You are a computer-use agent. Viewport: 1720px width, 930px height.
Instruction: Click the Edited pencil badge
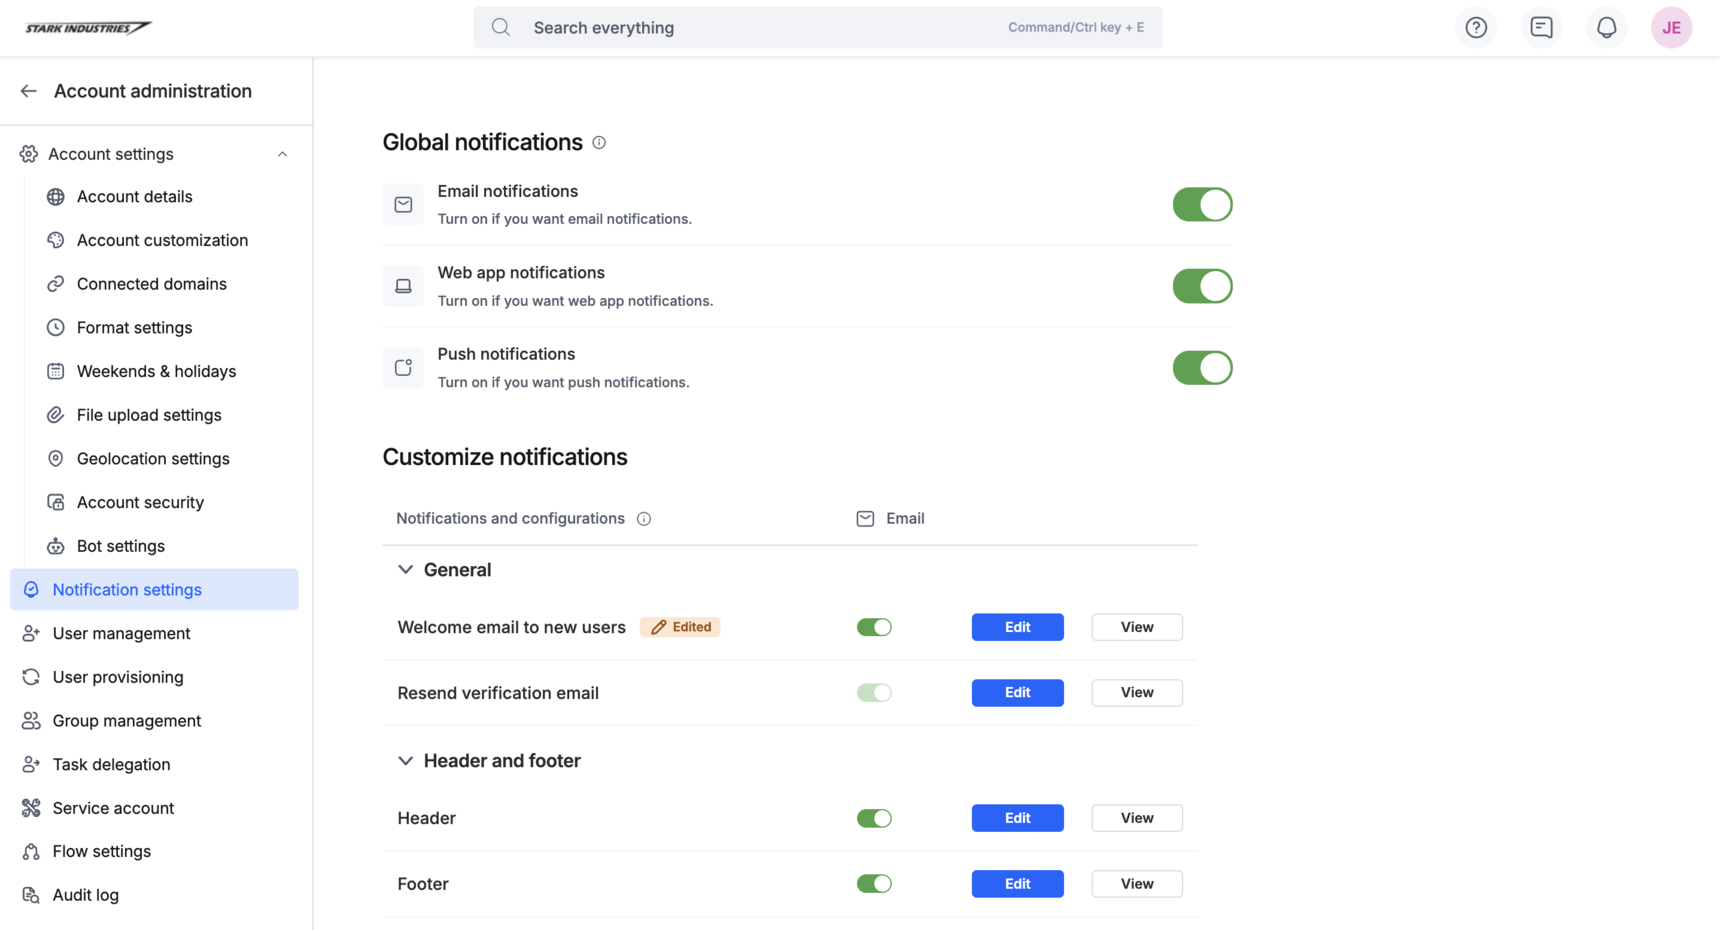pos(680,627)
